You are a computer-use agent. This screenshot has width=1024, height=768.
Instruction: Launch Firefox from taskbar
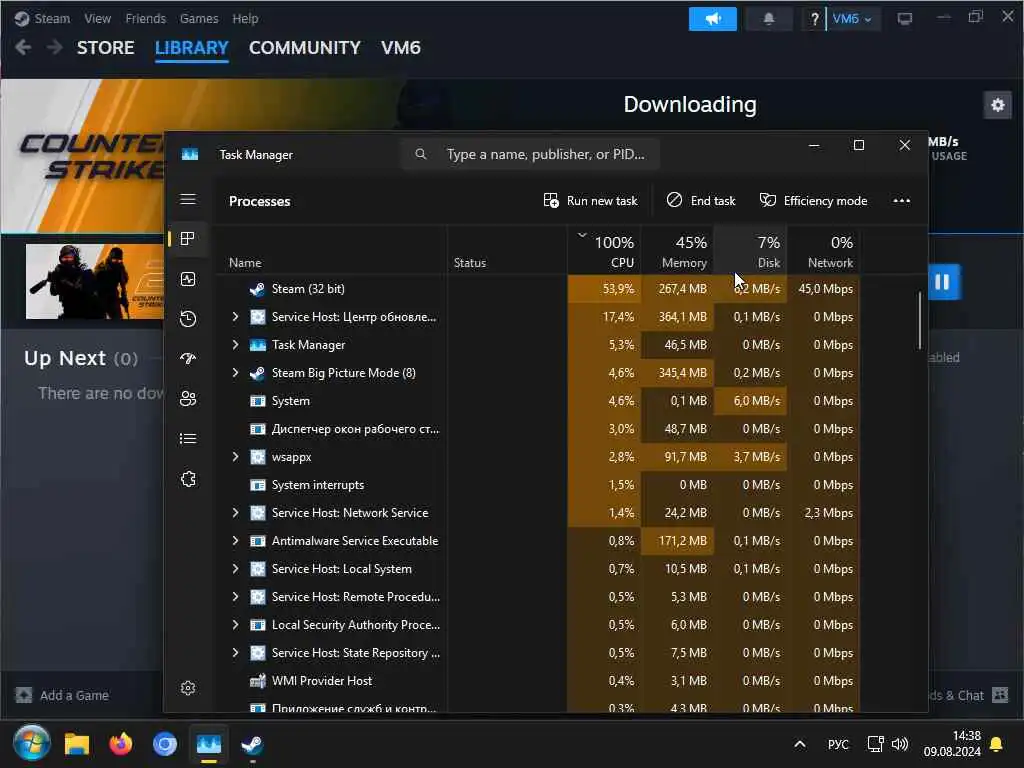[x=121, y=744]
